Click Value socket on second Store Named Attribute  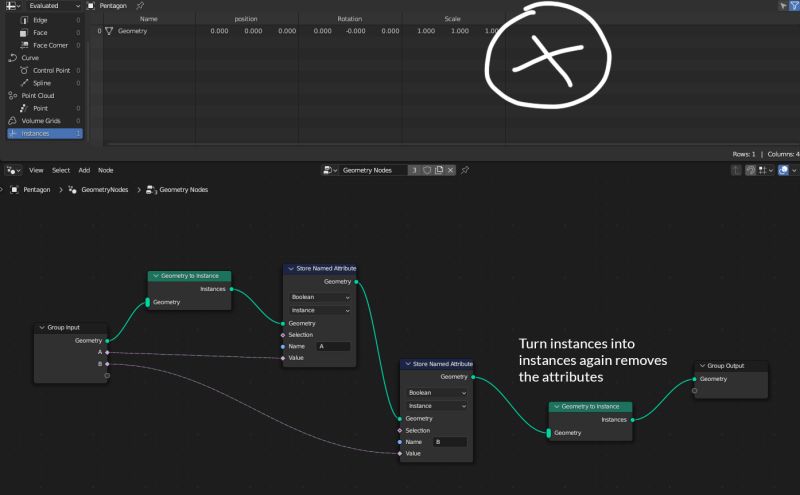[399, 454]
